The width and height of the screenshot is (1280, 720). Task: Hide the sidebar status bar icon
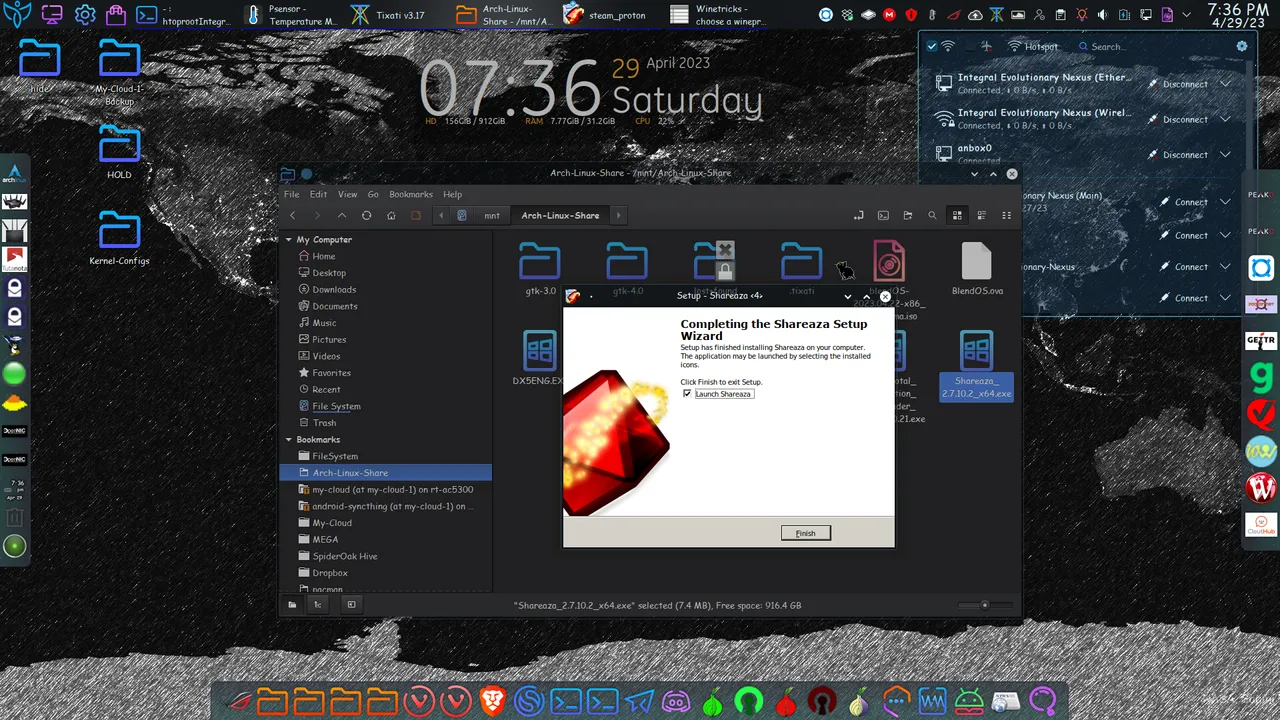(351, 605)
